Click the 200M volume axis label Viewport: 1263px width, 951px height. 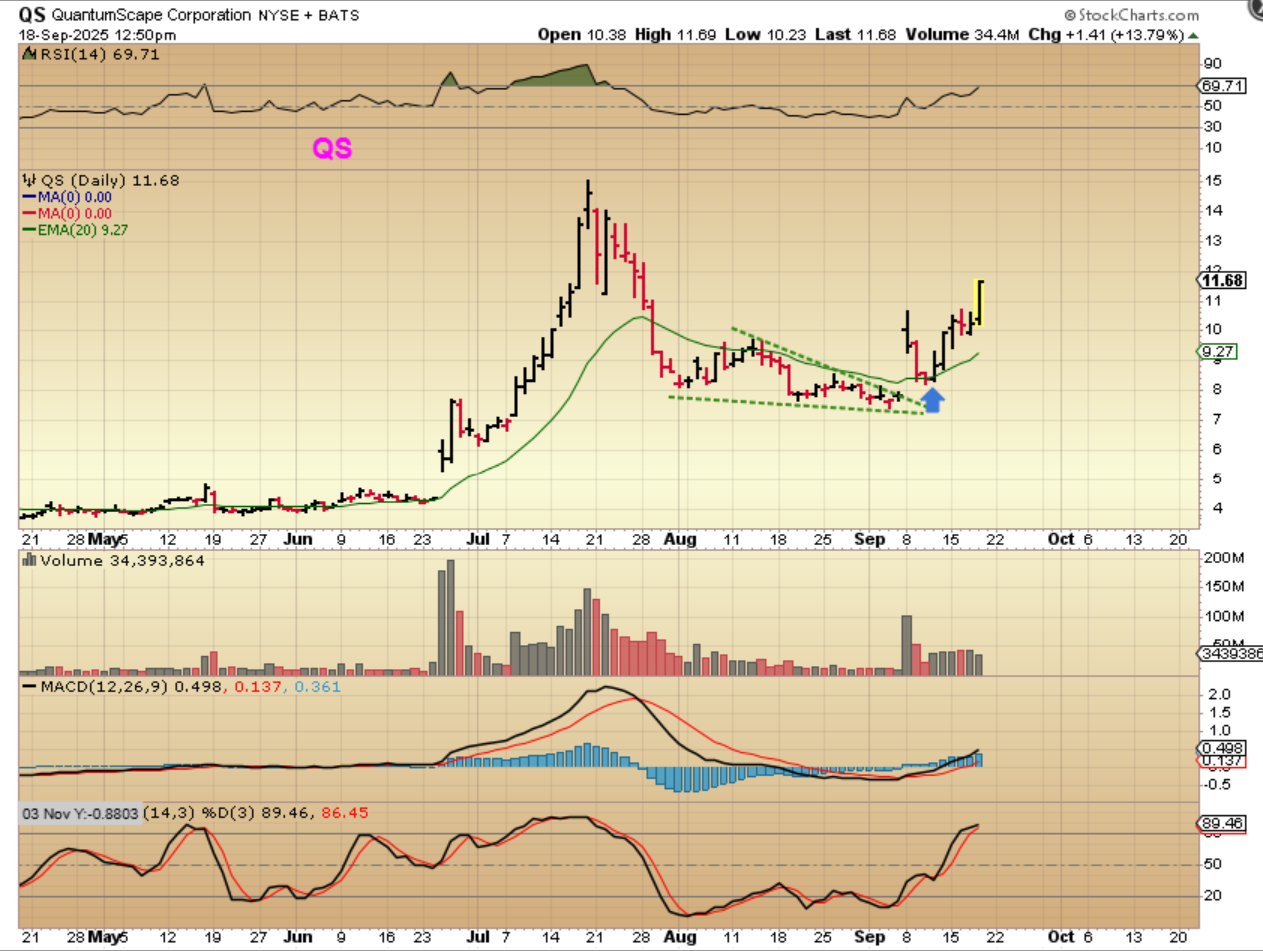[x=1224, y=557]
